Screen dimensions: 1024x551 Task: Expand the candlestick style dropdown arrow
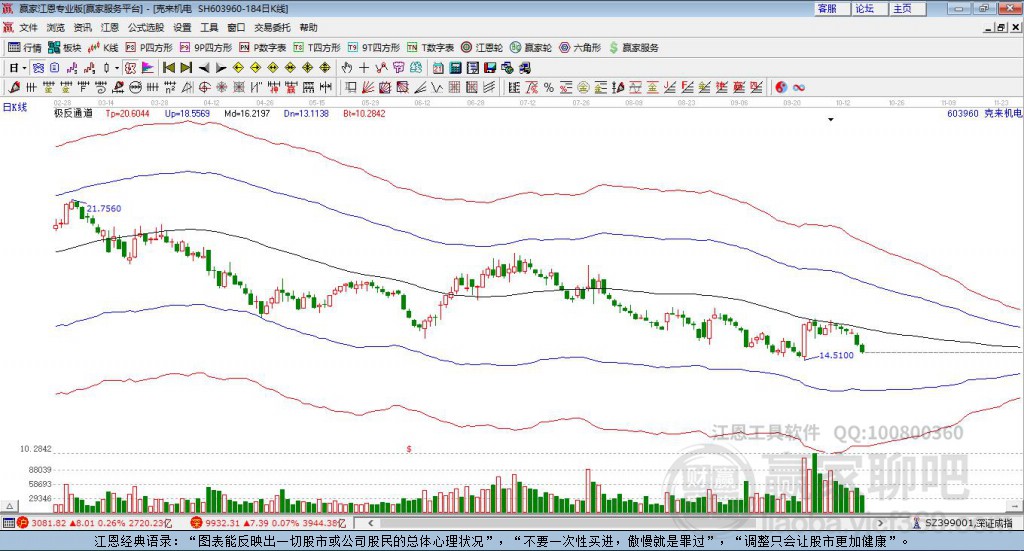click(x=117, y=68)
